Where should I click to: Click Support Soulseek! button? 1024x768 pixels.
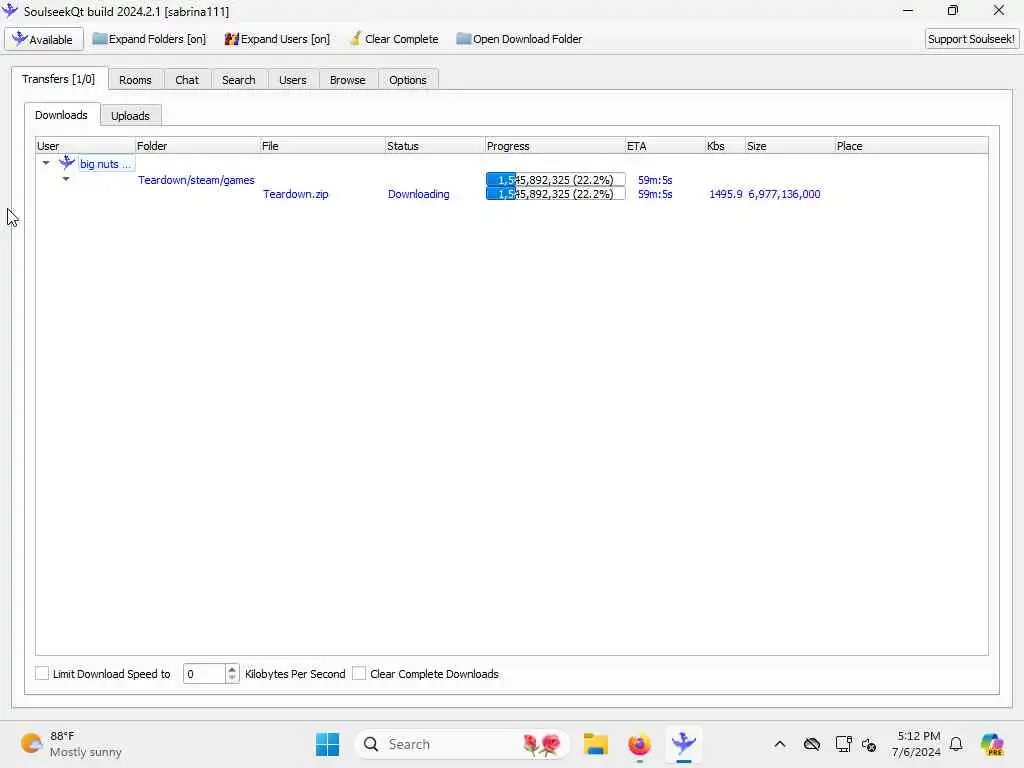(971, 39)
